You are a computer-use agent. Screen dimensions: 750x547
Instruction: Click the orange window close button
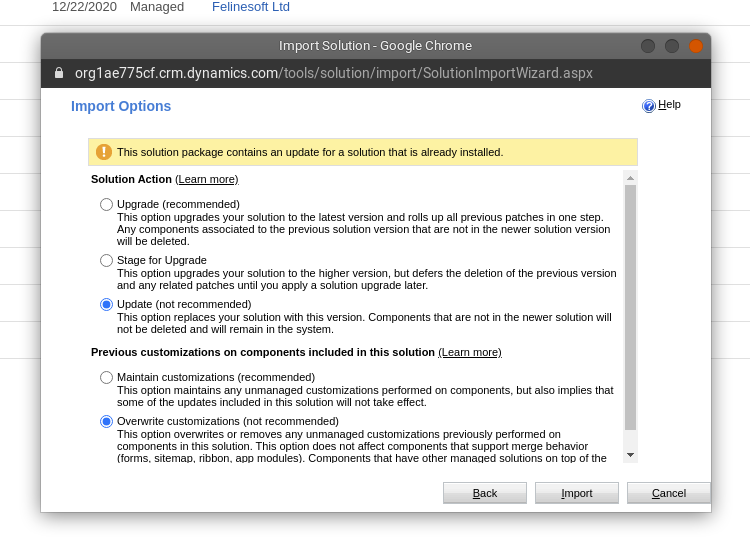pos(695,46)
